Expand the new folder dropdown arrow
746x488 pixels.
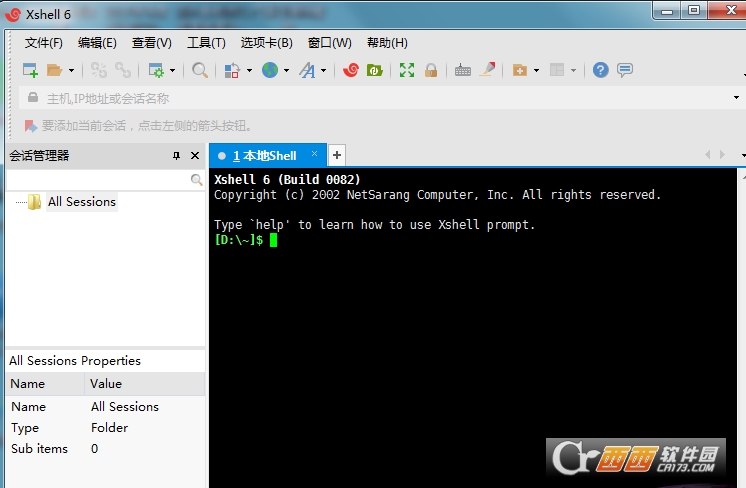coord(537,70)
